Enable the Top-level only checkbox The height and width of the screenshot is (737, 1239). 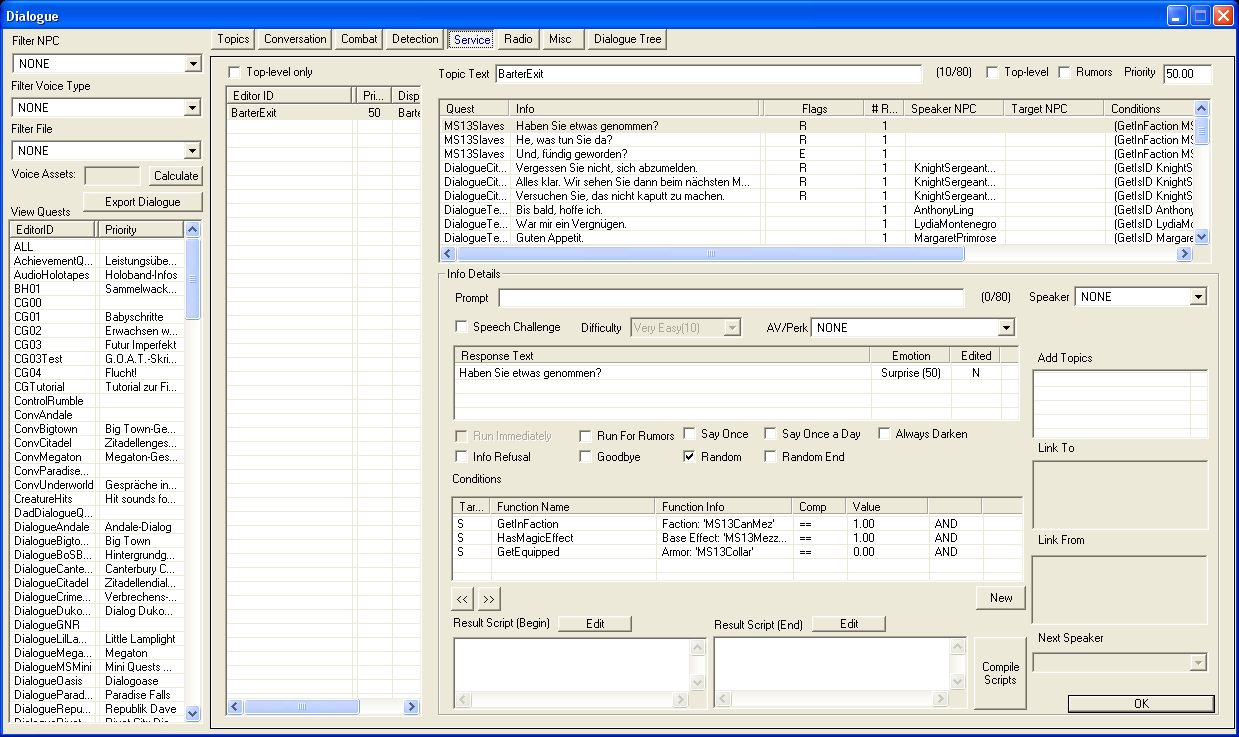(x=234, y=72)
